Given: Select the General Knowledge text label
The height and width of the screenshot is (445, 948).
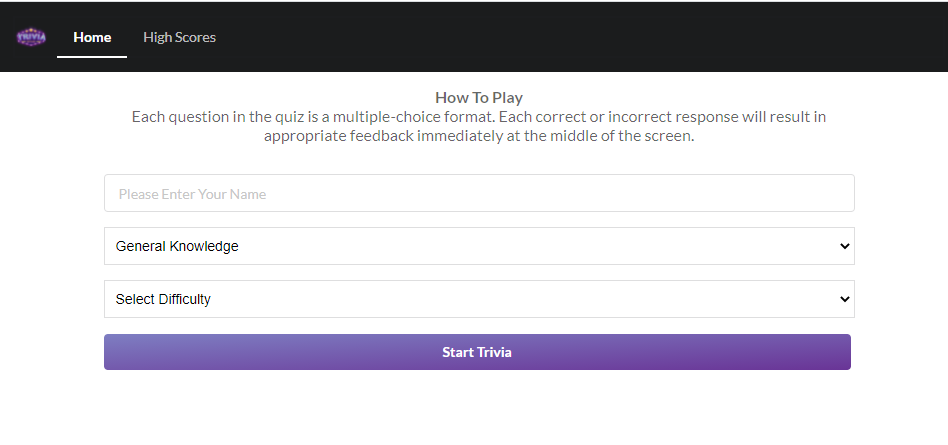Looking at the screenshot, I should point(177,246).
